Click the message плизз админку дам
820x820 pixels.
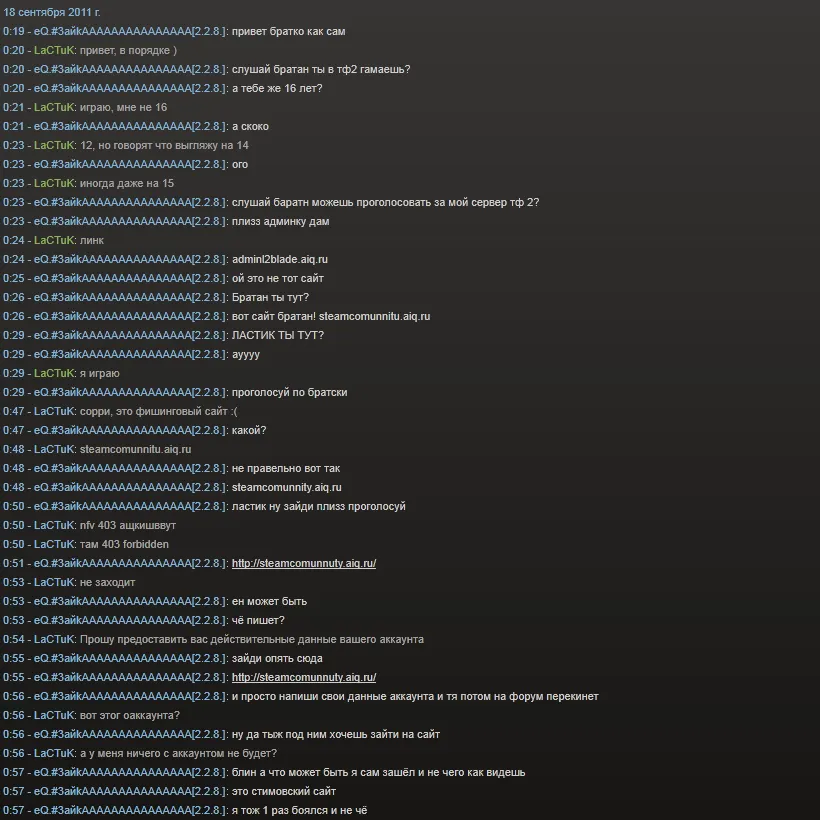(x=281, y=221)
